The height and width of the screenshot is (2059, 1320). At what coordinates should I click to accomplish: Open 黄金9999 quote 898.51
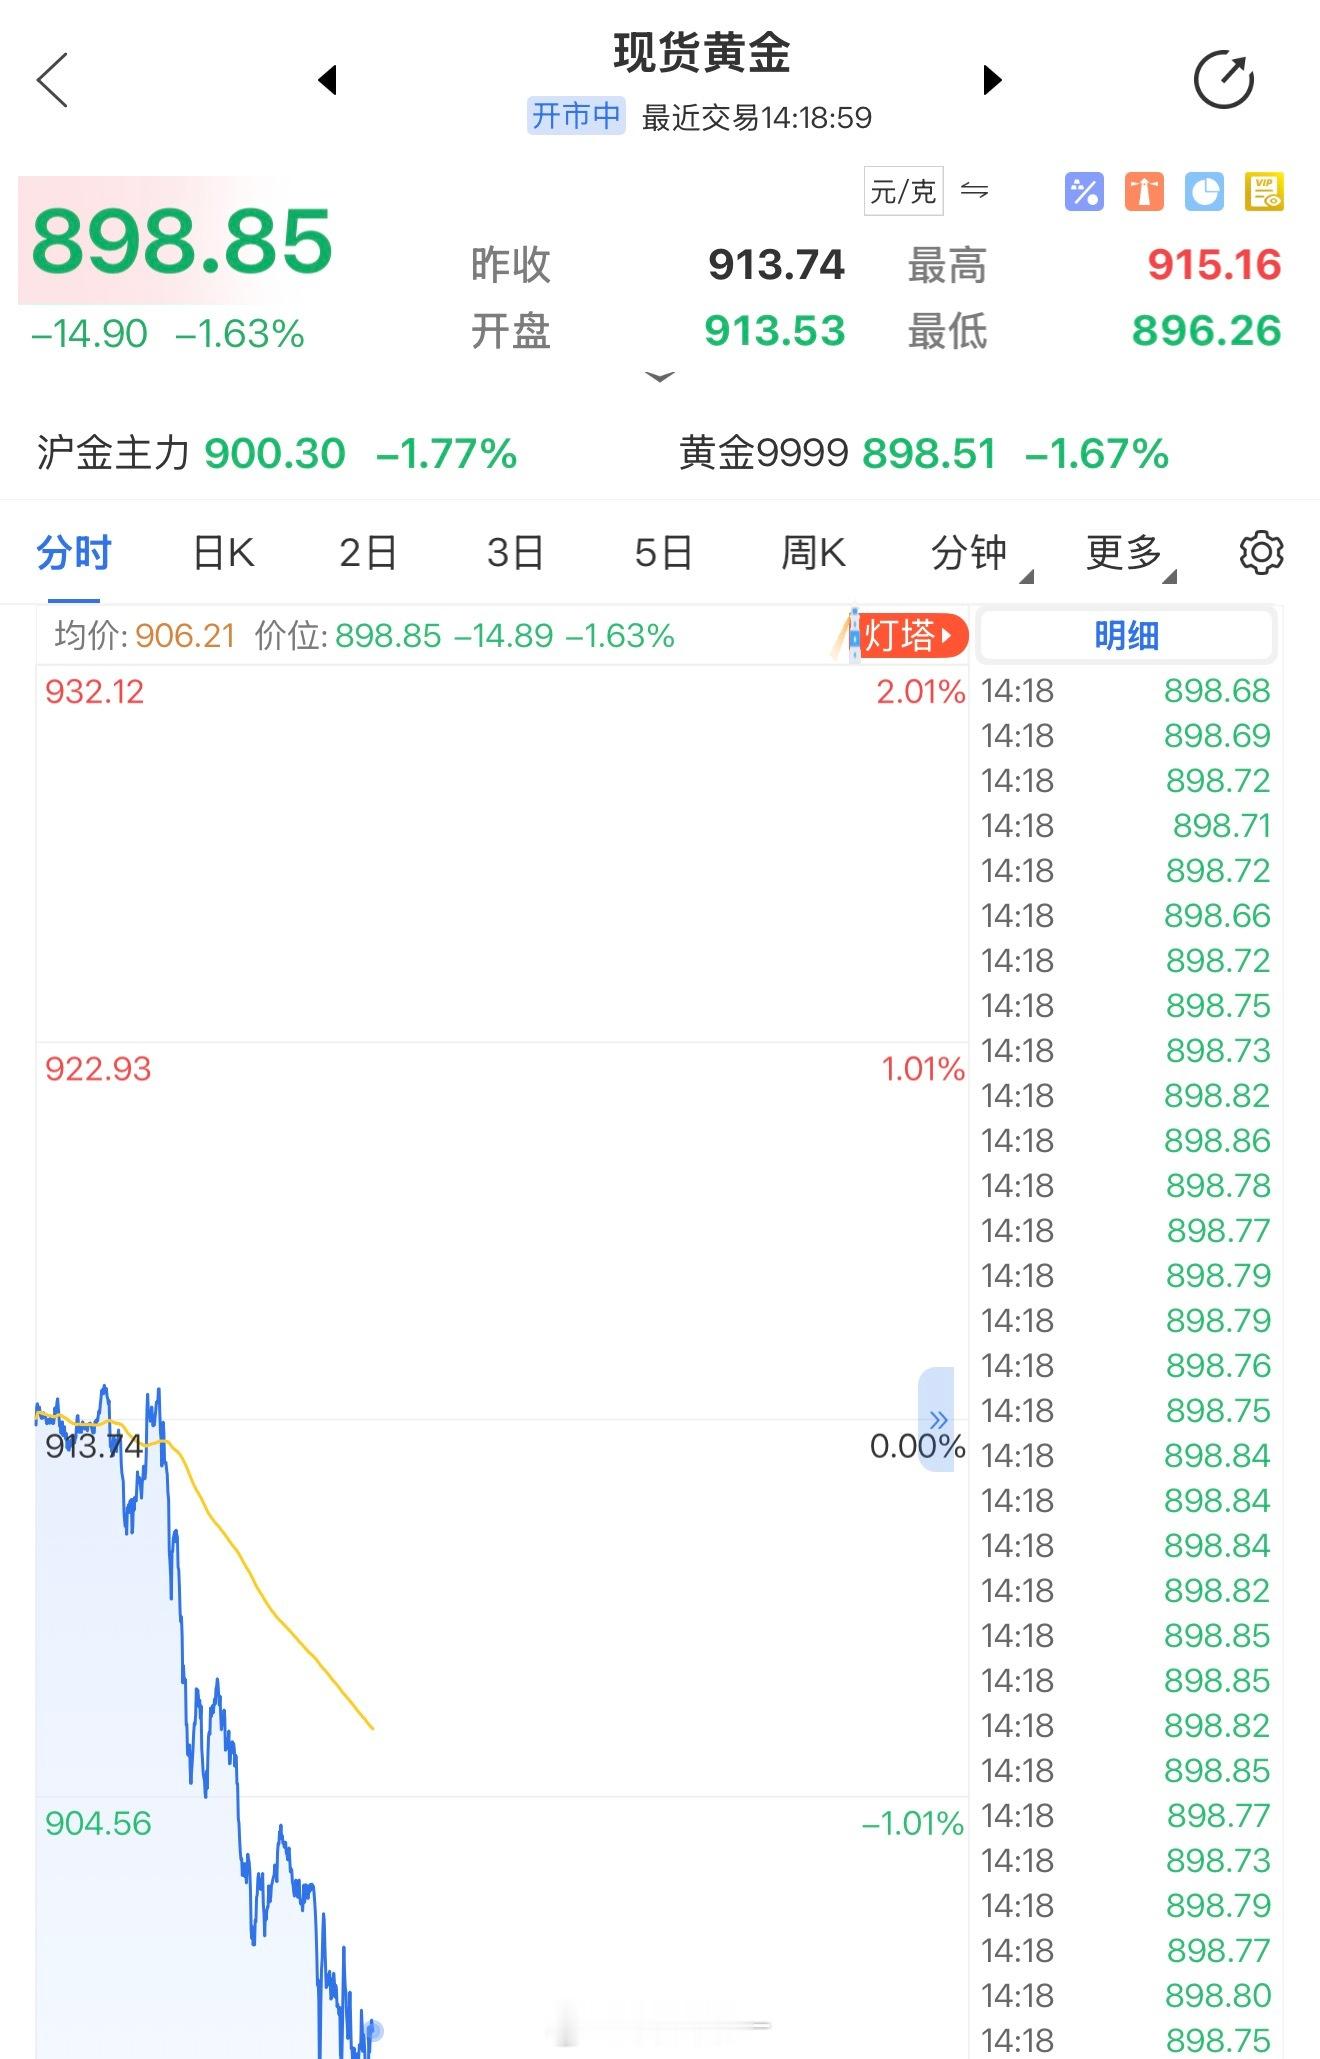pos(924,453)
